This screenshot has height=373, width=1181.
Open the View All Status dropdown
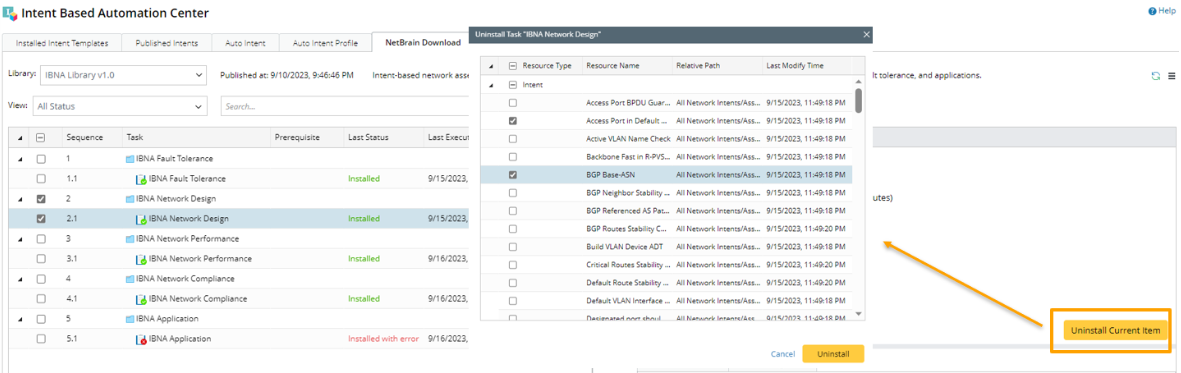click(x=120, y=106)
